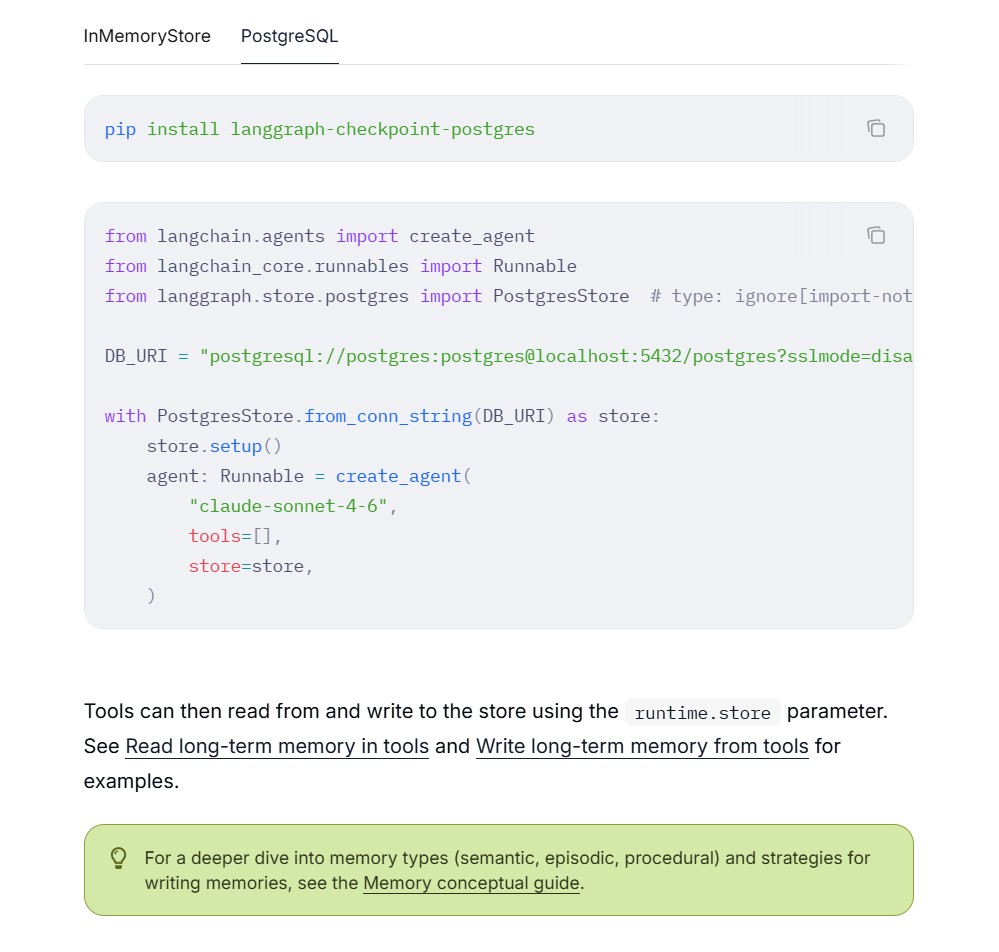This screenshot has width=999, height=952.
Task: Copy the pip install command
Action: point(876,128)
